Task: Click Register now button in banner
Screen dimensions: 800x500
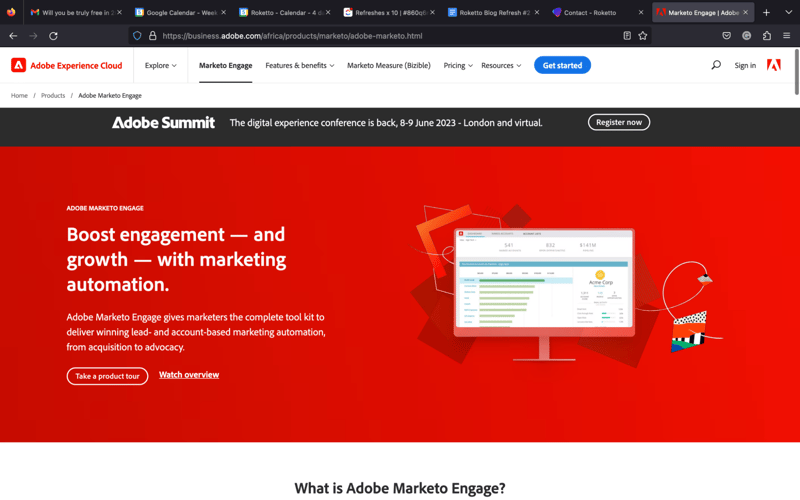Action: pos(619,122)
